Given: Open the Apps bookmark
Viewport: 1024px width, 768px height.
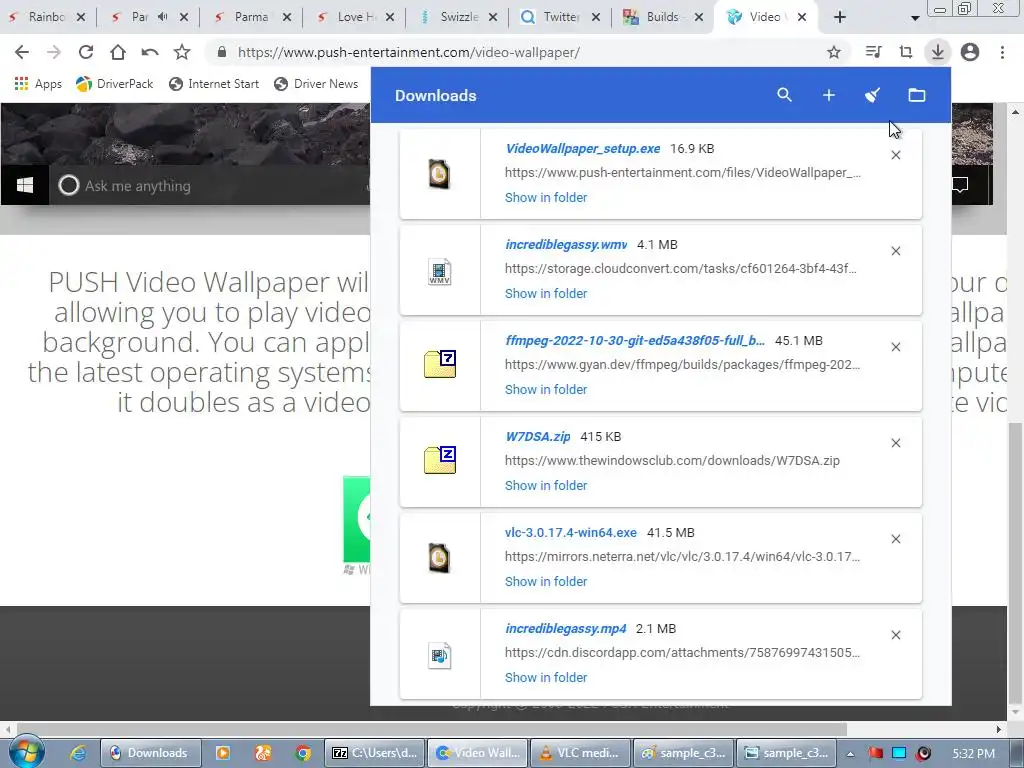Looking at the screenshot, I should pos(38,84).
